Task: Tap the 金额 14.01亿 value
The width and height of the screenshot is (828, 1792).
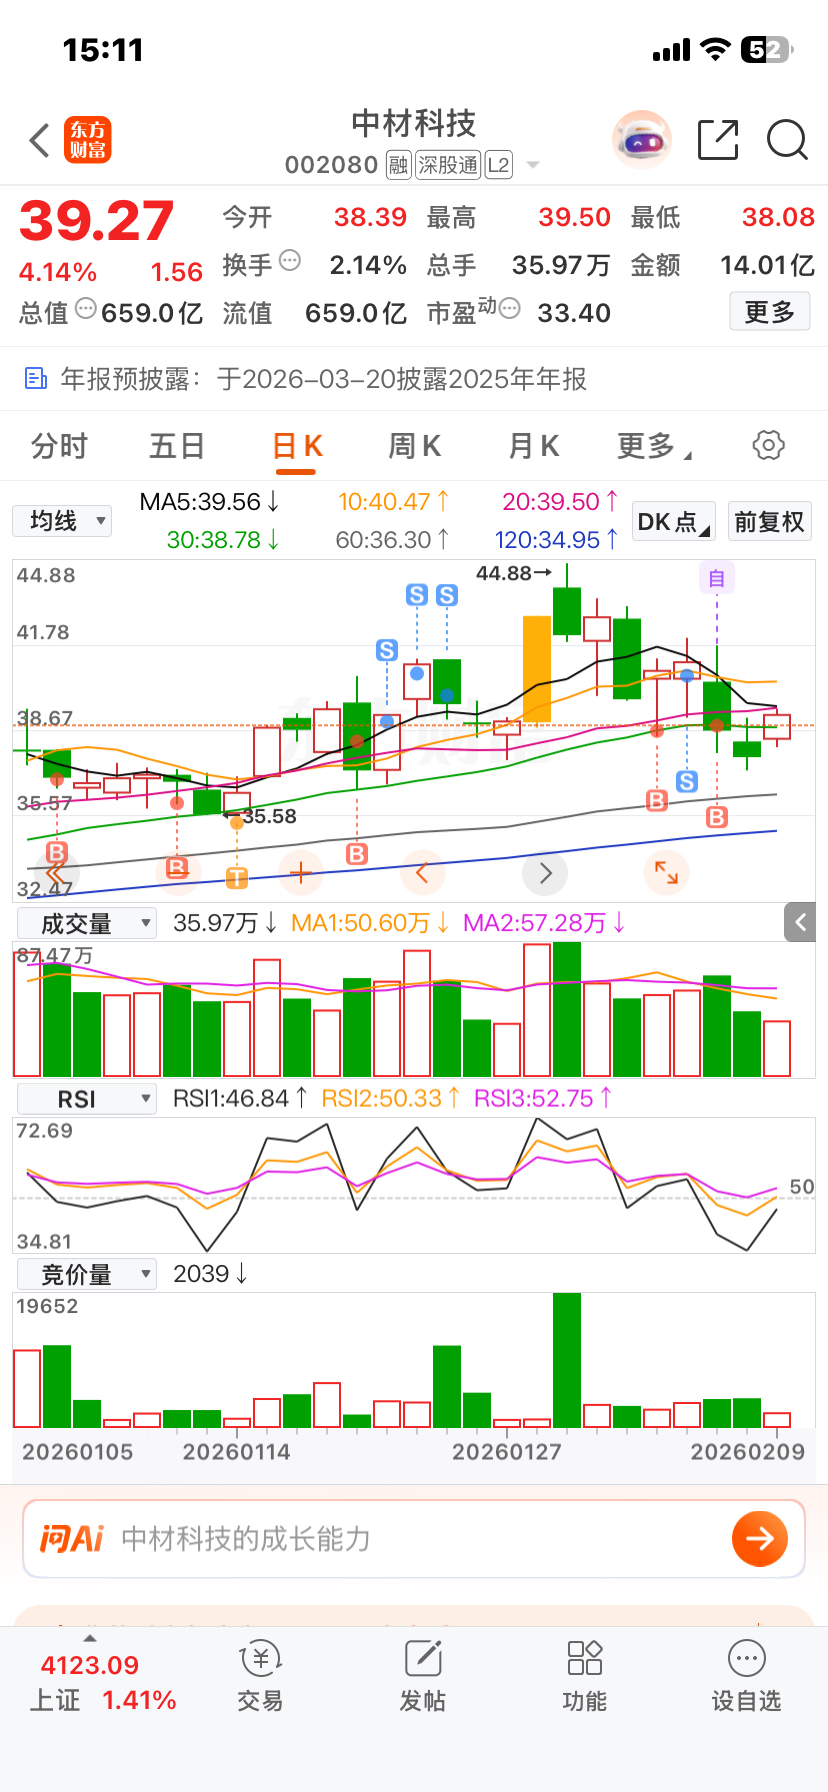Action: click(x=767, y=265)
